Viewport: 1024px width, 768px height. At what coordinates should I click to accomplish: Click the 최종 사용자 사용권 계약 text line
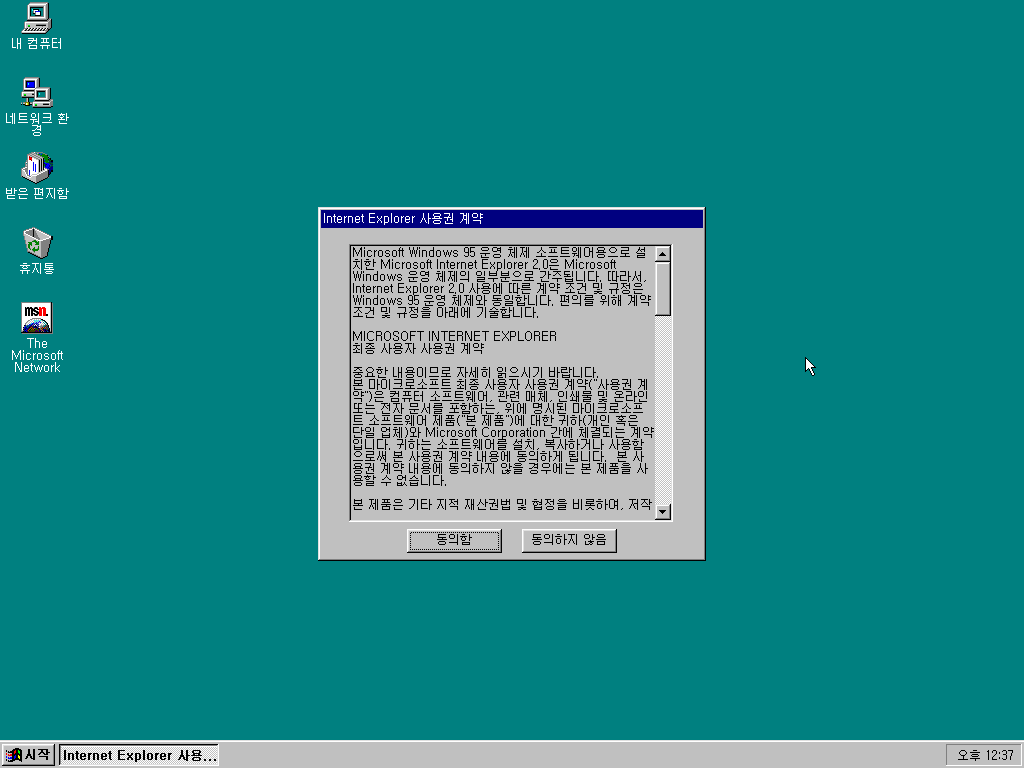(x=418, y=349)
